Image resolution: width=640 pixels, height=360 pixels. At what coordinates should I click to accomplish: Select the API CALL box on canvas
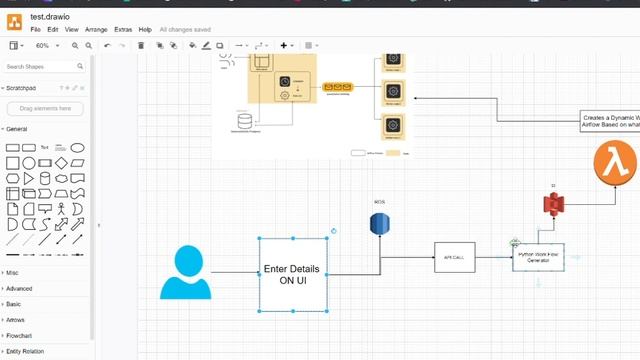click(455, 258)
